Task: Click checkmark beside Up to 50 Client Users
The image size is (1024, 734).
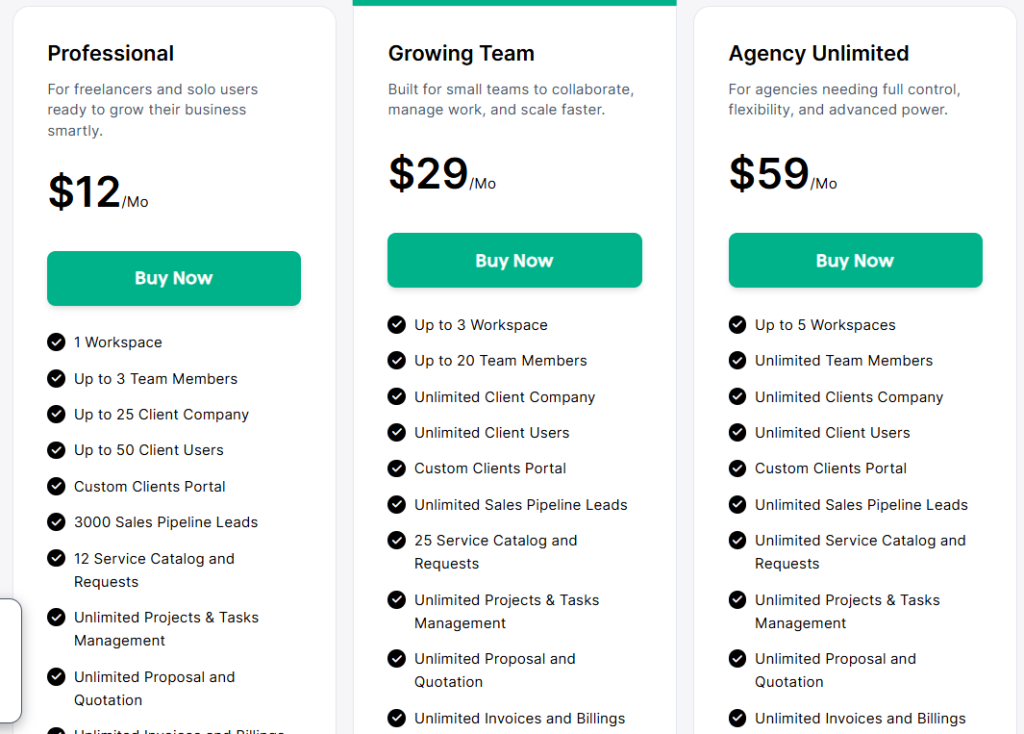Action: click(x=56, y=450)
